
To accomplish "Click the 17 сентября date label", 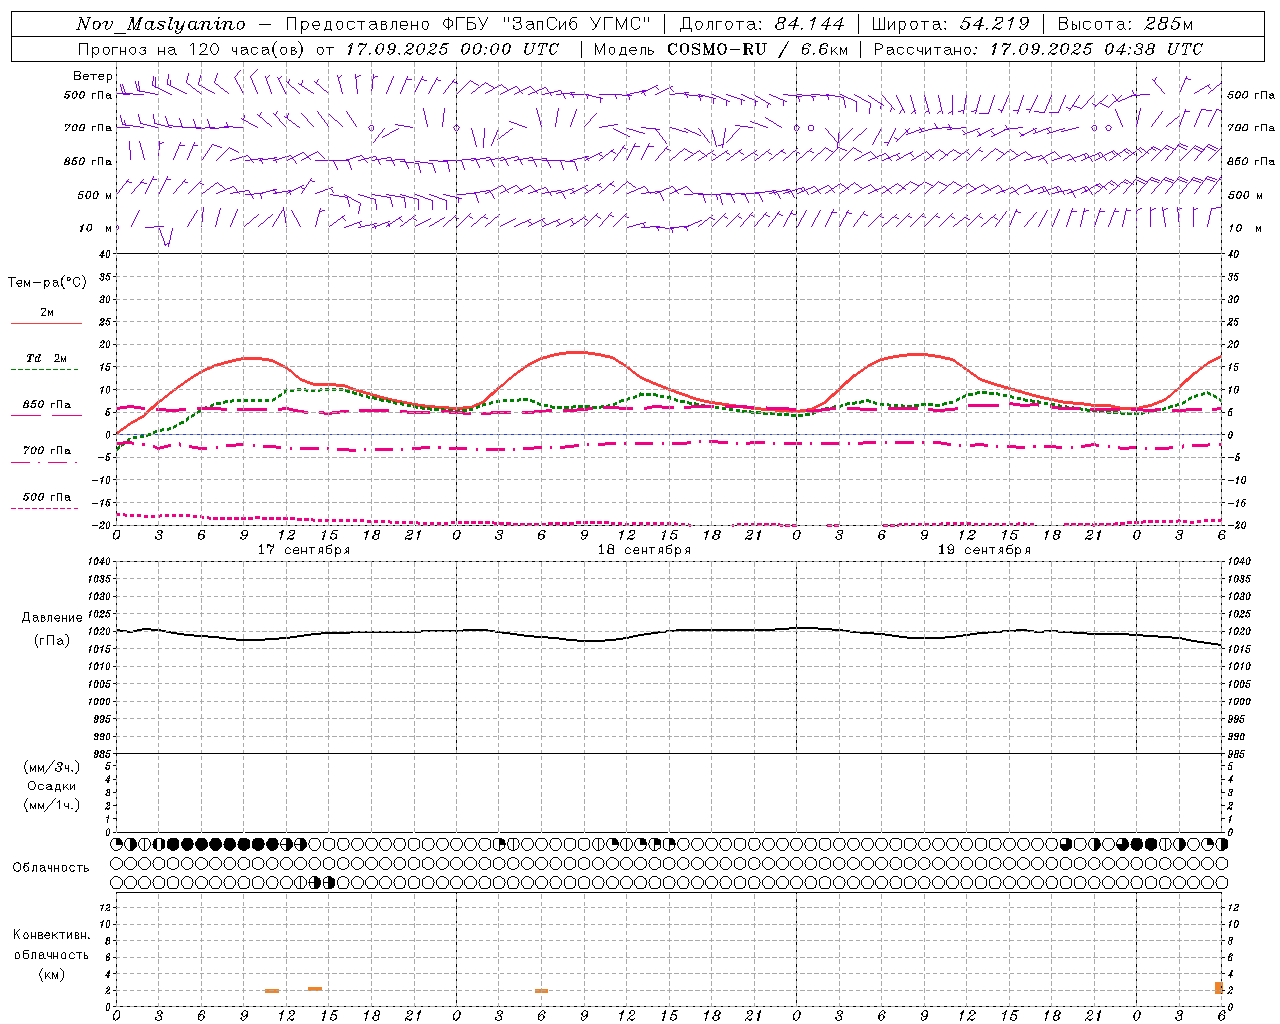I will click(303, 550).
